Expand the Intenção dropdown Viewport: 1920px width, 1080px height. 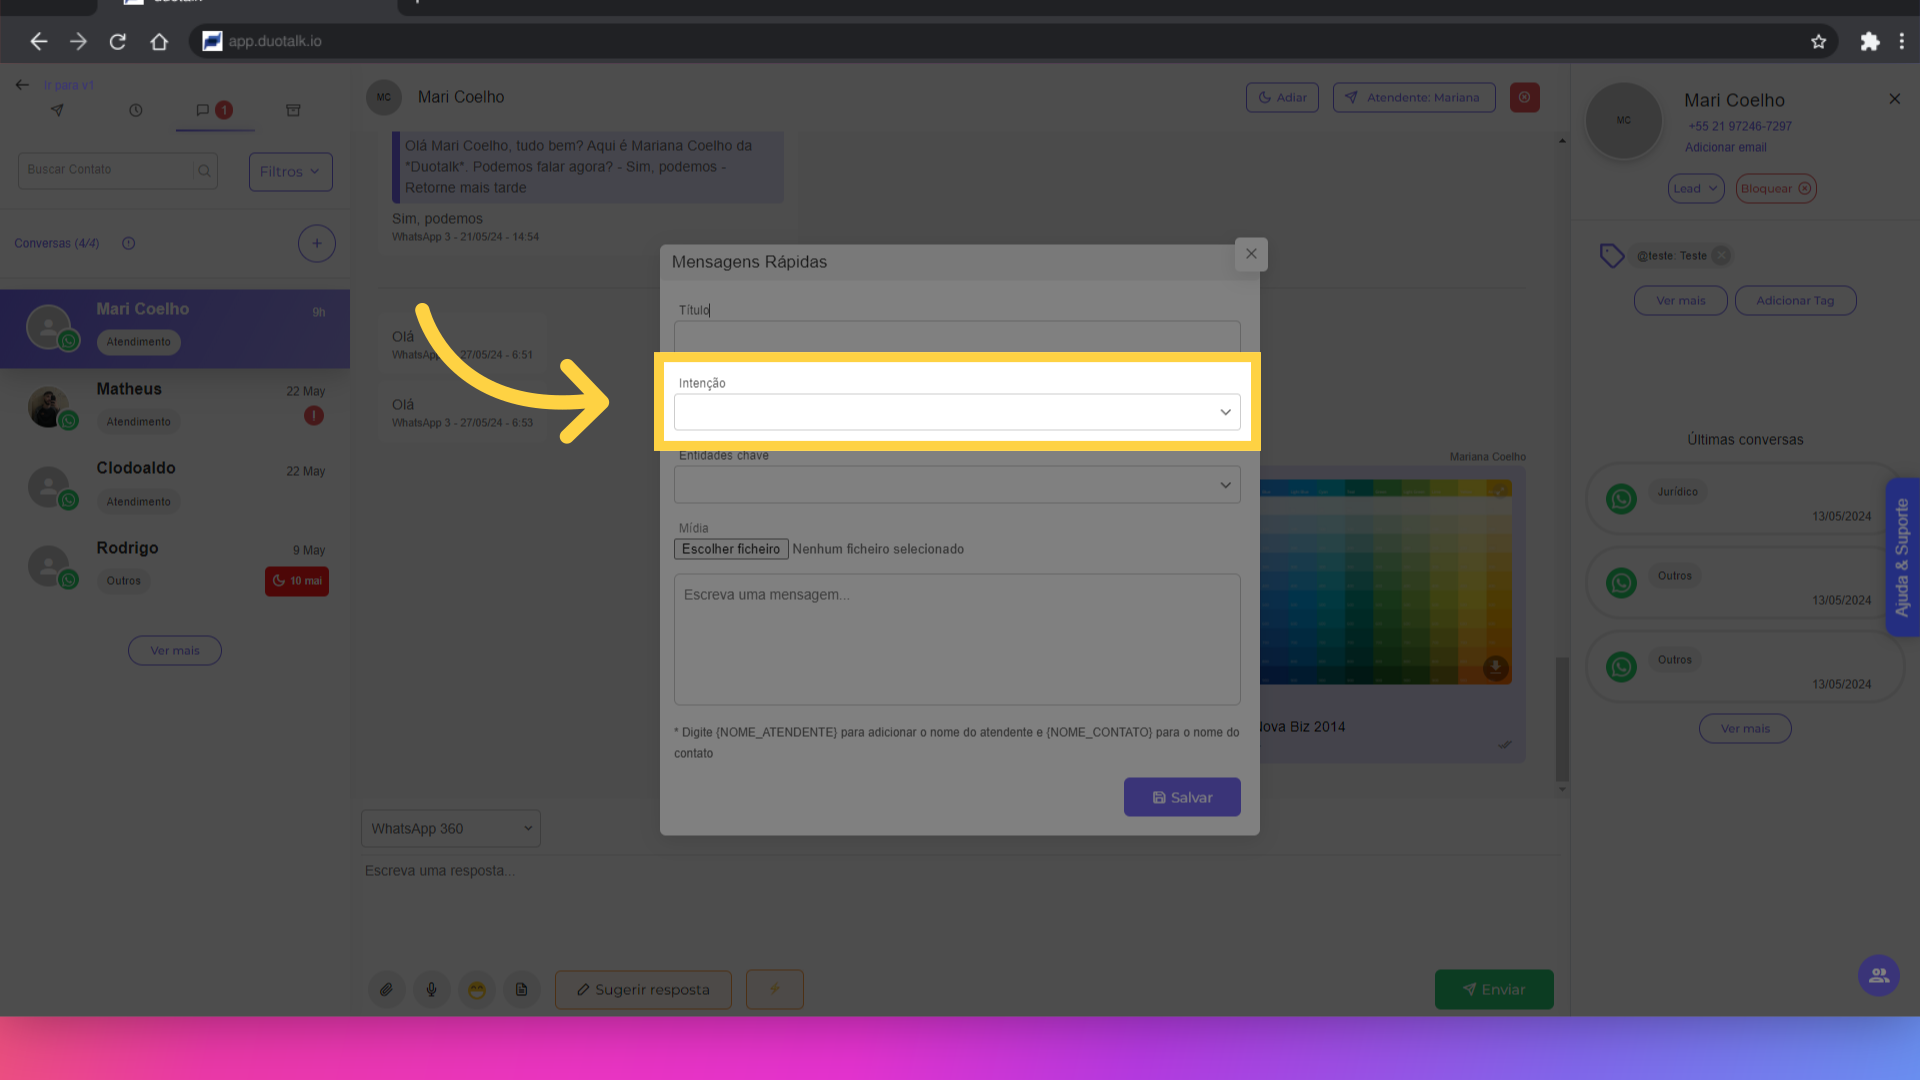957,412
